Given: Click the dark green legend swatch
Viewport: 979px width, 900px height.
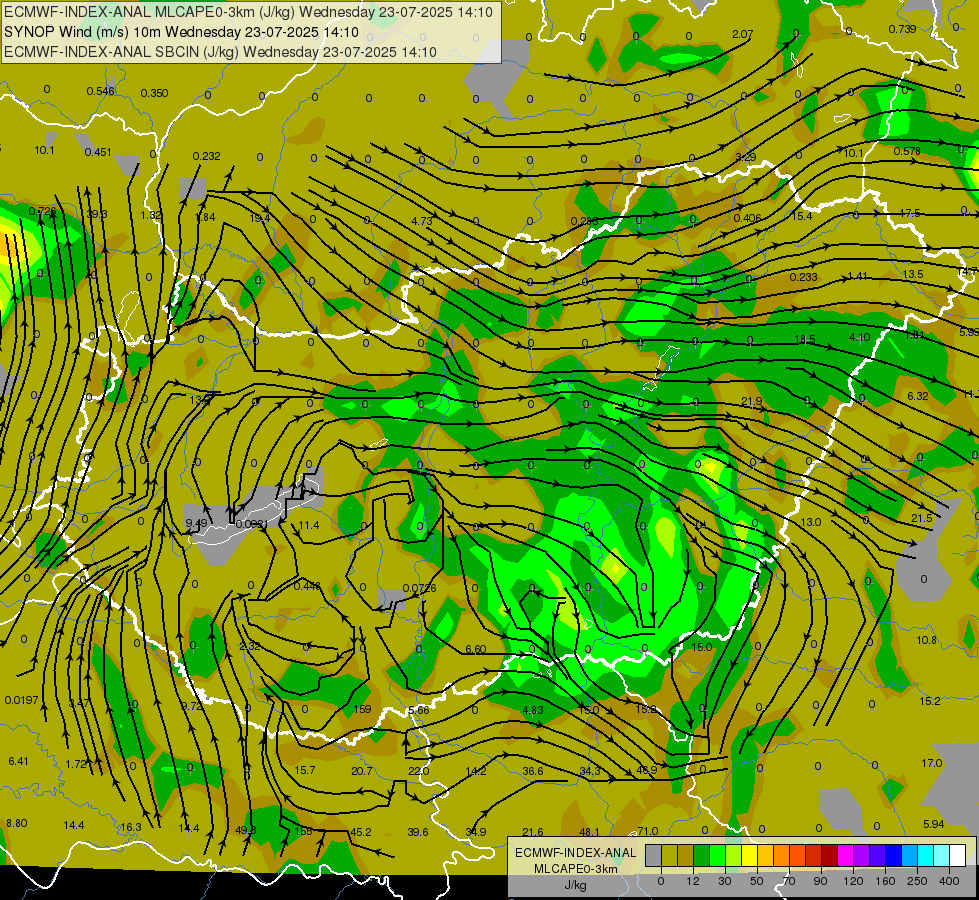Looking at the screenshot, I should tap(701, 856).
